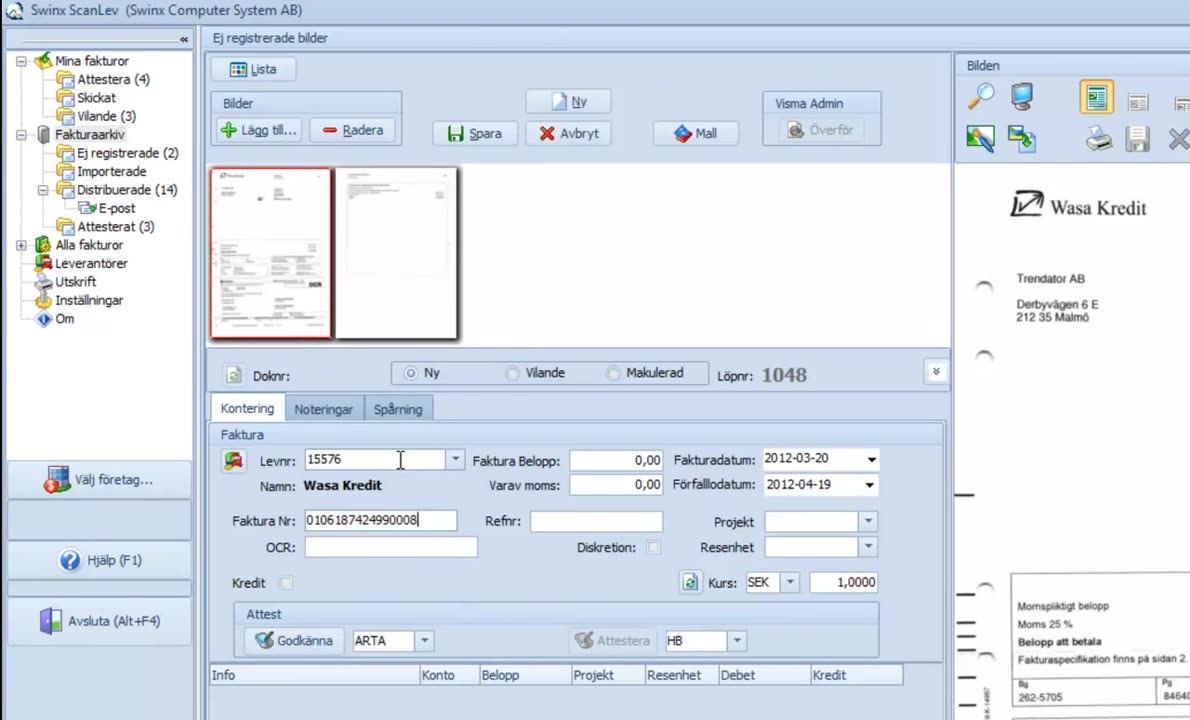Open the ARTA approver dropdown
Screen dimensions: 1190x720
424,641
